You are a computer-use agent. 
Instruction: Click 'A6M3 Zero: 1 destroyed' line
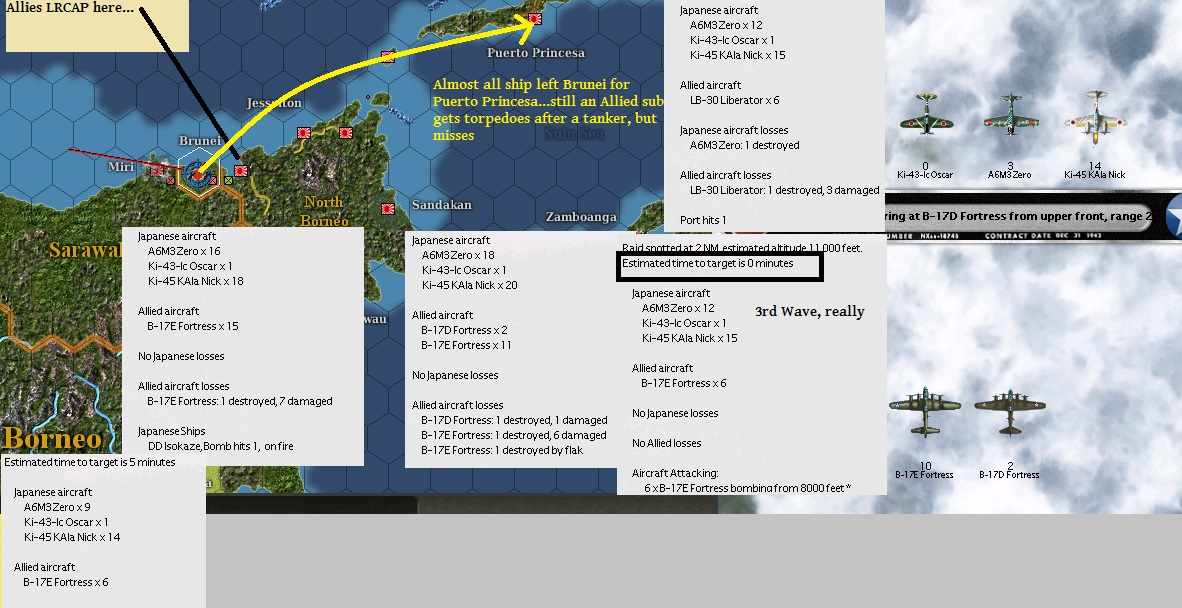[745, 145]
